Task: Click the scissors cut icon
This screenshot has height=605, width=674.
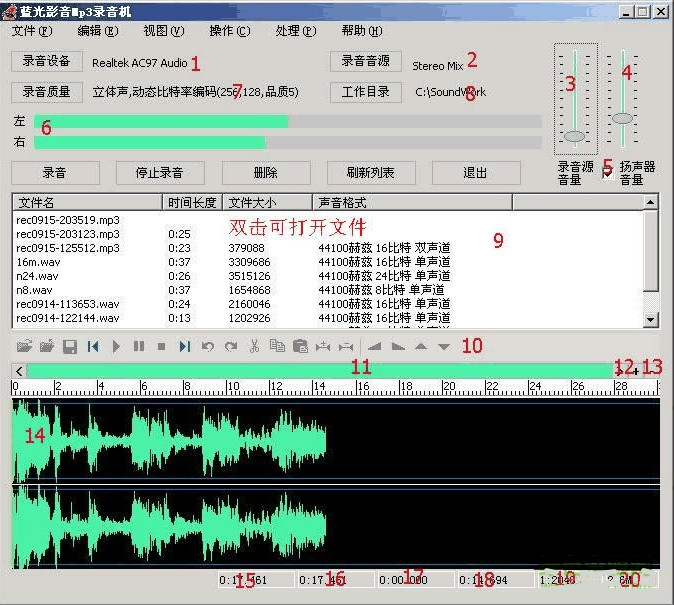Action: (254, 346)
